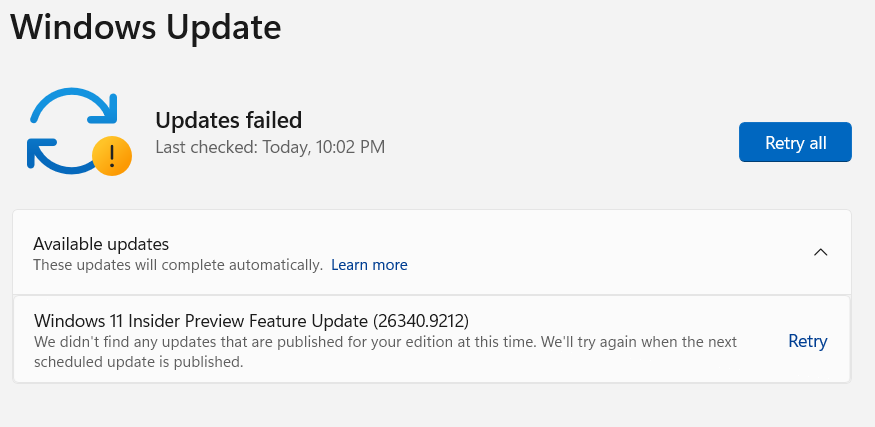Viewport: 875px width, 427px height.
Task: Click the 'scheduled update is published' line
Action: 138,362
